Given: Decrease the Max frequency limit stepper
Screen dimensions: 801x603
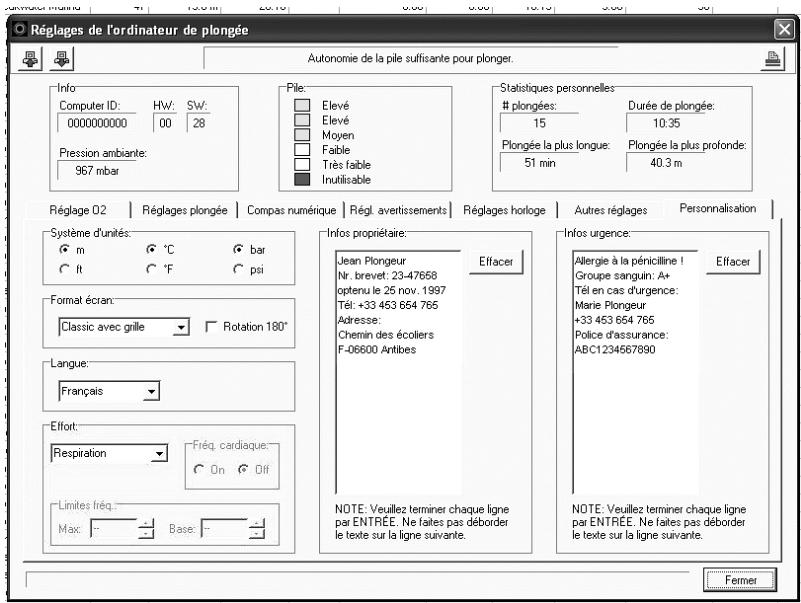Looking at the screenshot, I should 146,534.
